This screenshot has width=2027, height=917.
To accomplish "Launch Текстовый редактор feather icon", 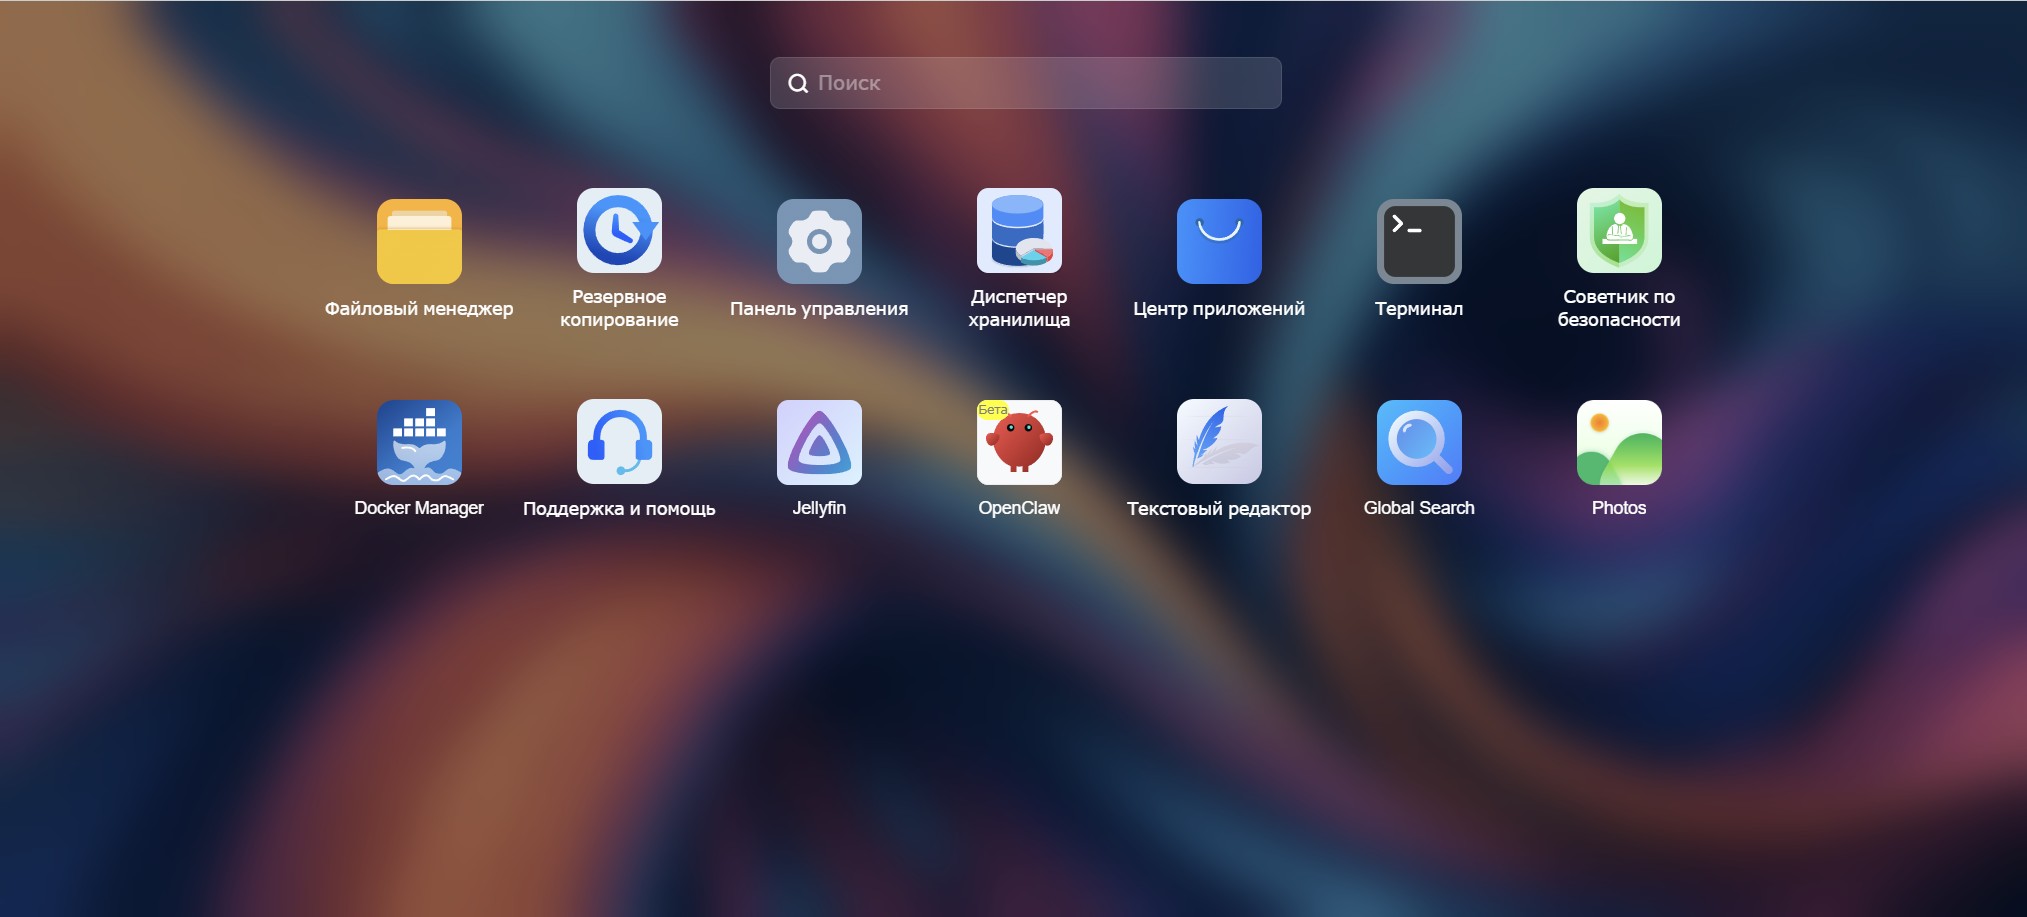I will click(x=1219, y=442).
